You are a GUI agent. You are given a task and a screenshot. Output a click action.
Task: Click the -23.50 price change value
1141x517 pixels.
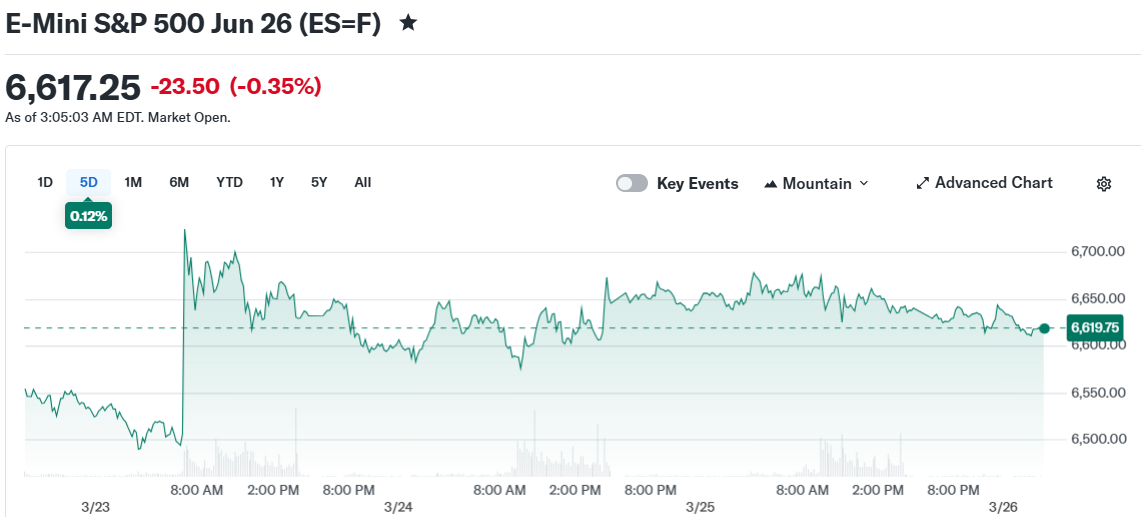[x=185, y=87]
